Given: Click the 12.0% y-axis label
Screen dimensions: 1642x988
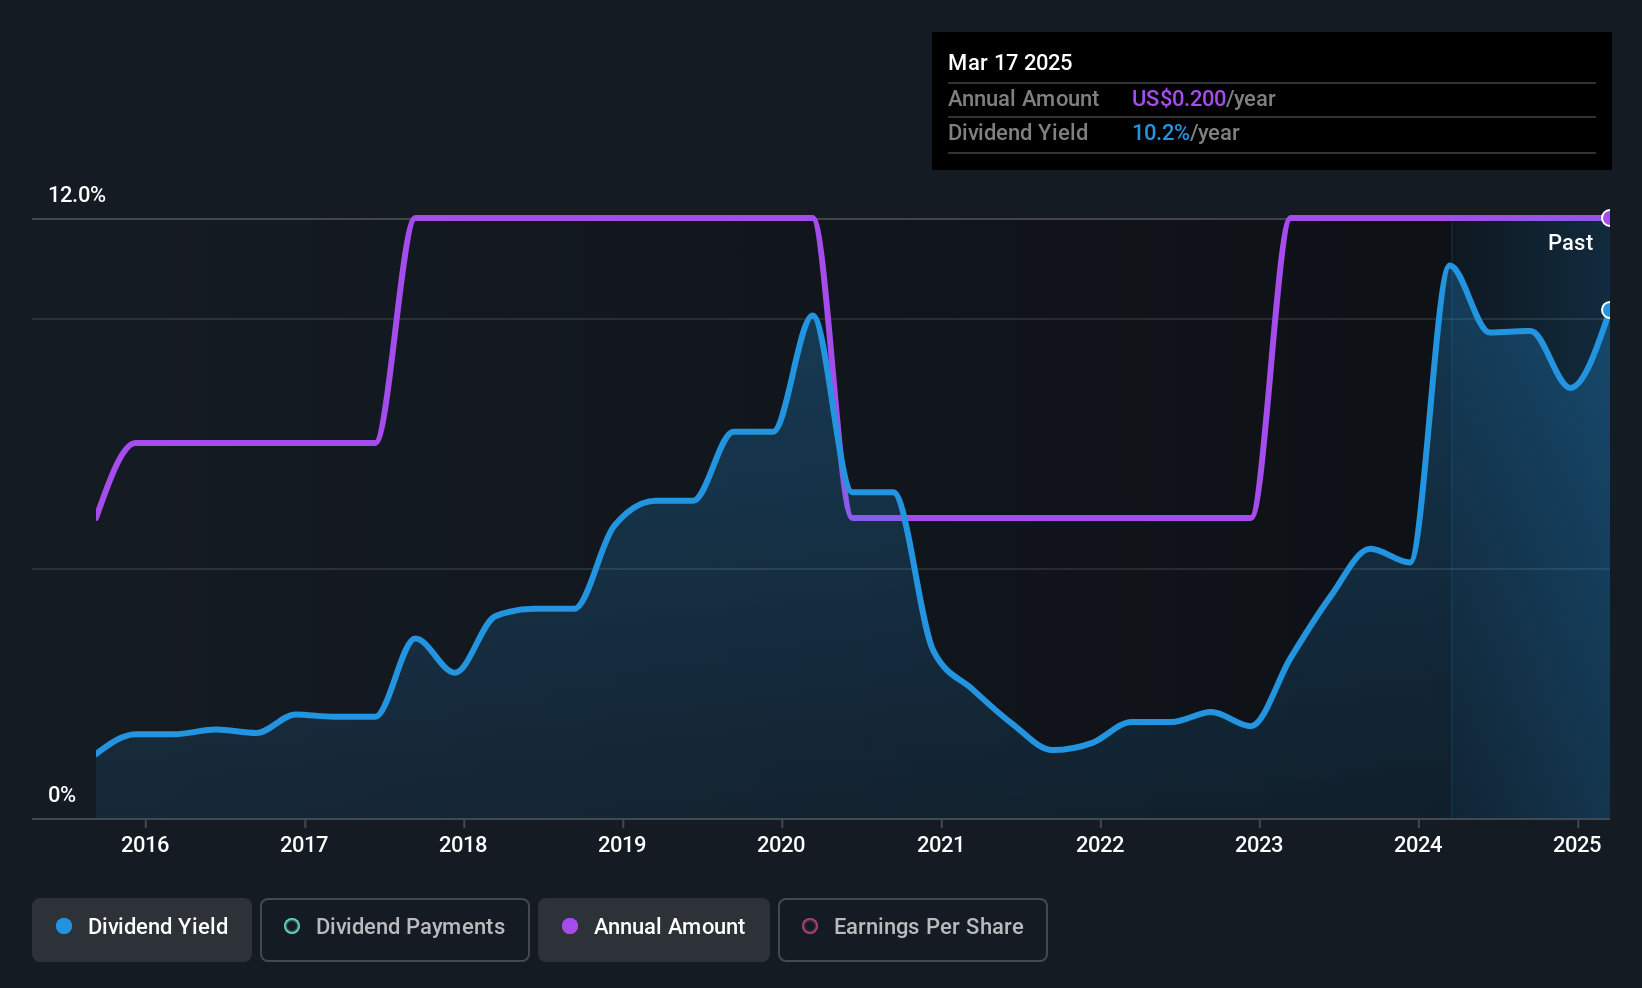Looking at the screenshot, I should (x=77, y=195).
